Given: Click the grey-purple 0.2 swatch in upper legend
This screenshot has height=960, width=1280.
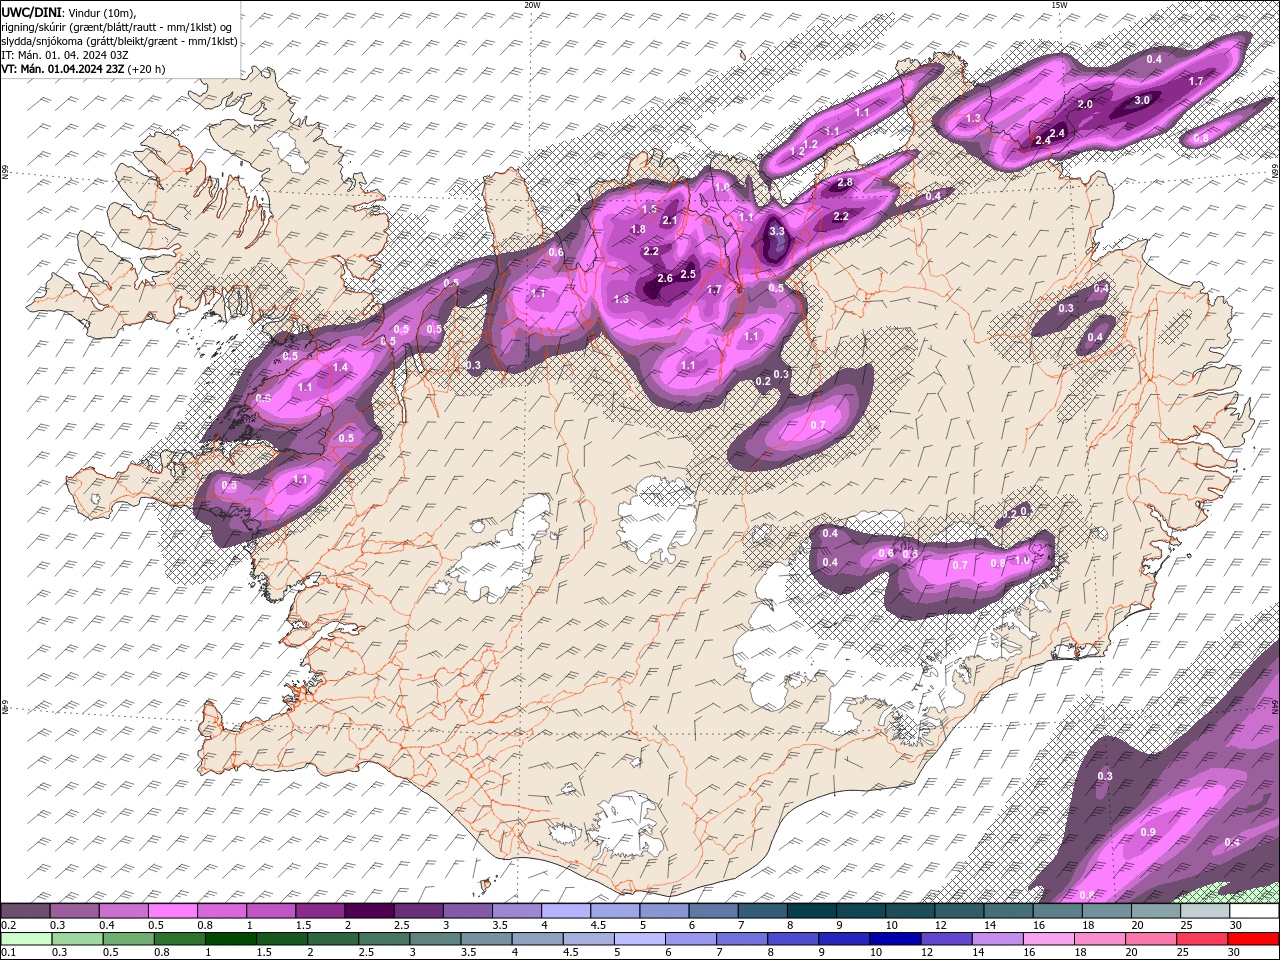Looking at the screenshot, I should pos(25,911).
